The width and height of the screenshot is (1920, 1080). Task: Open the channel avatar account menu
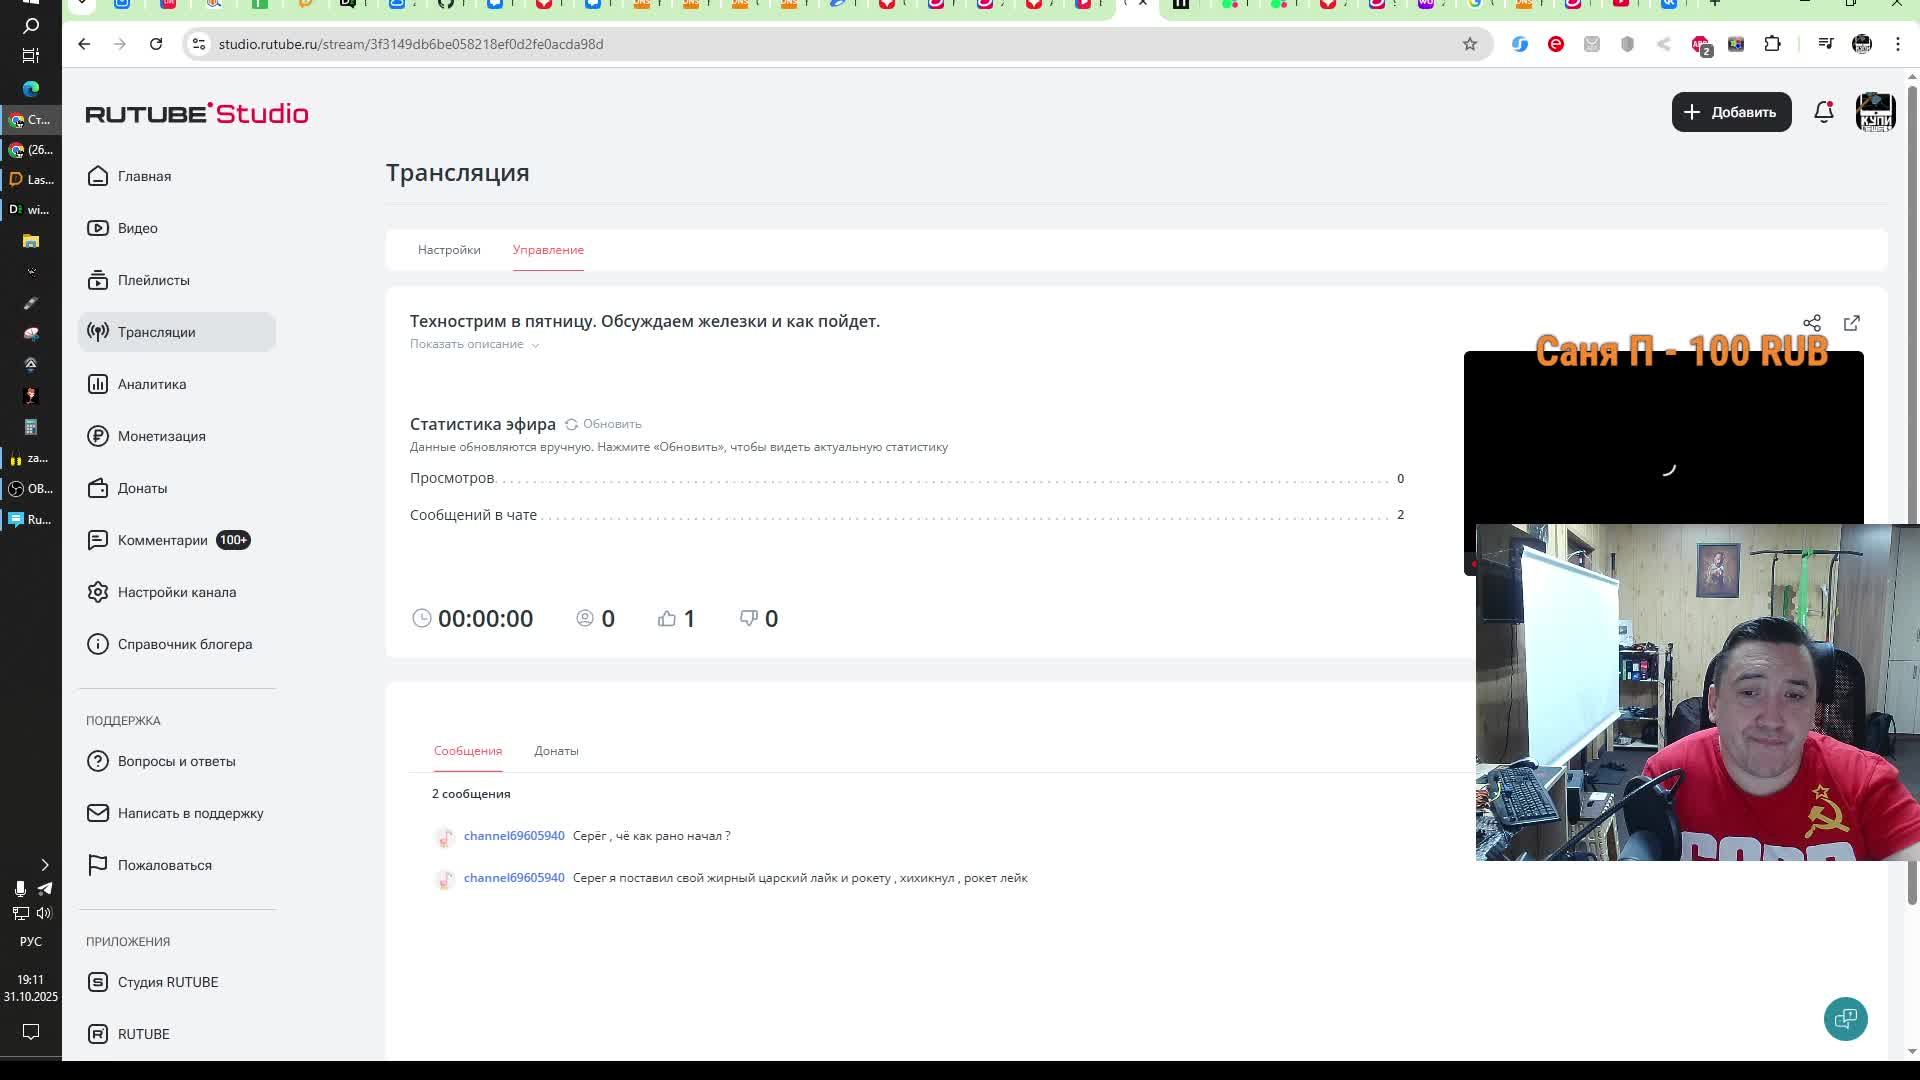pos(1875,112)
